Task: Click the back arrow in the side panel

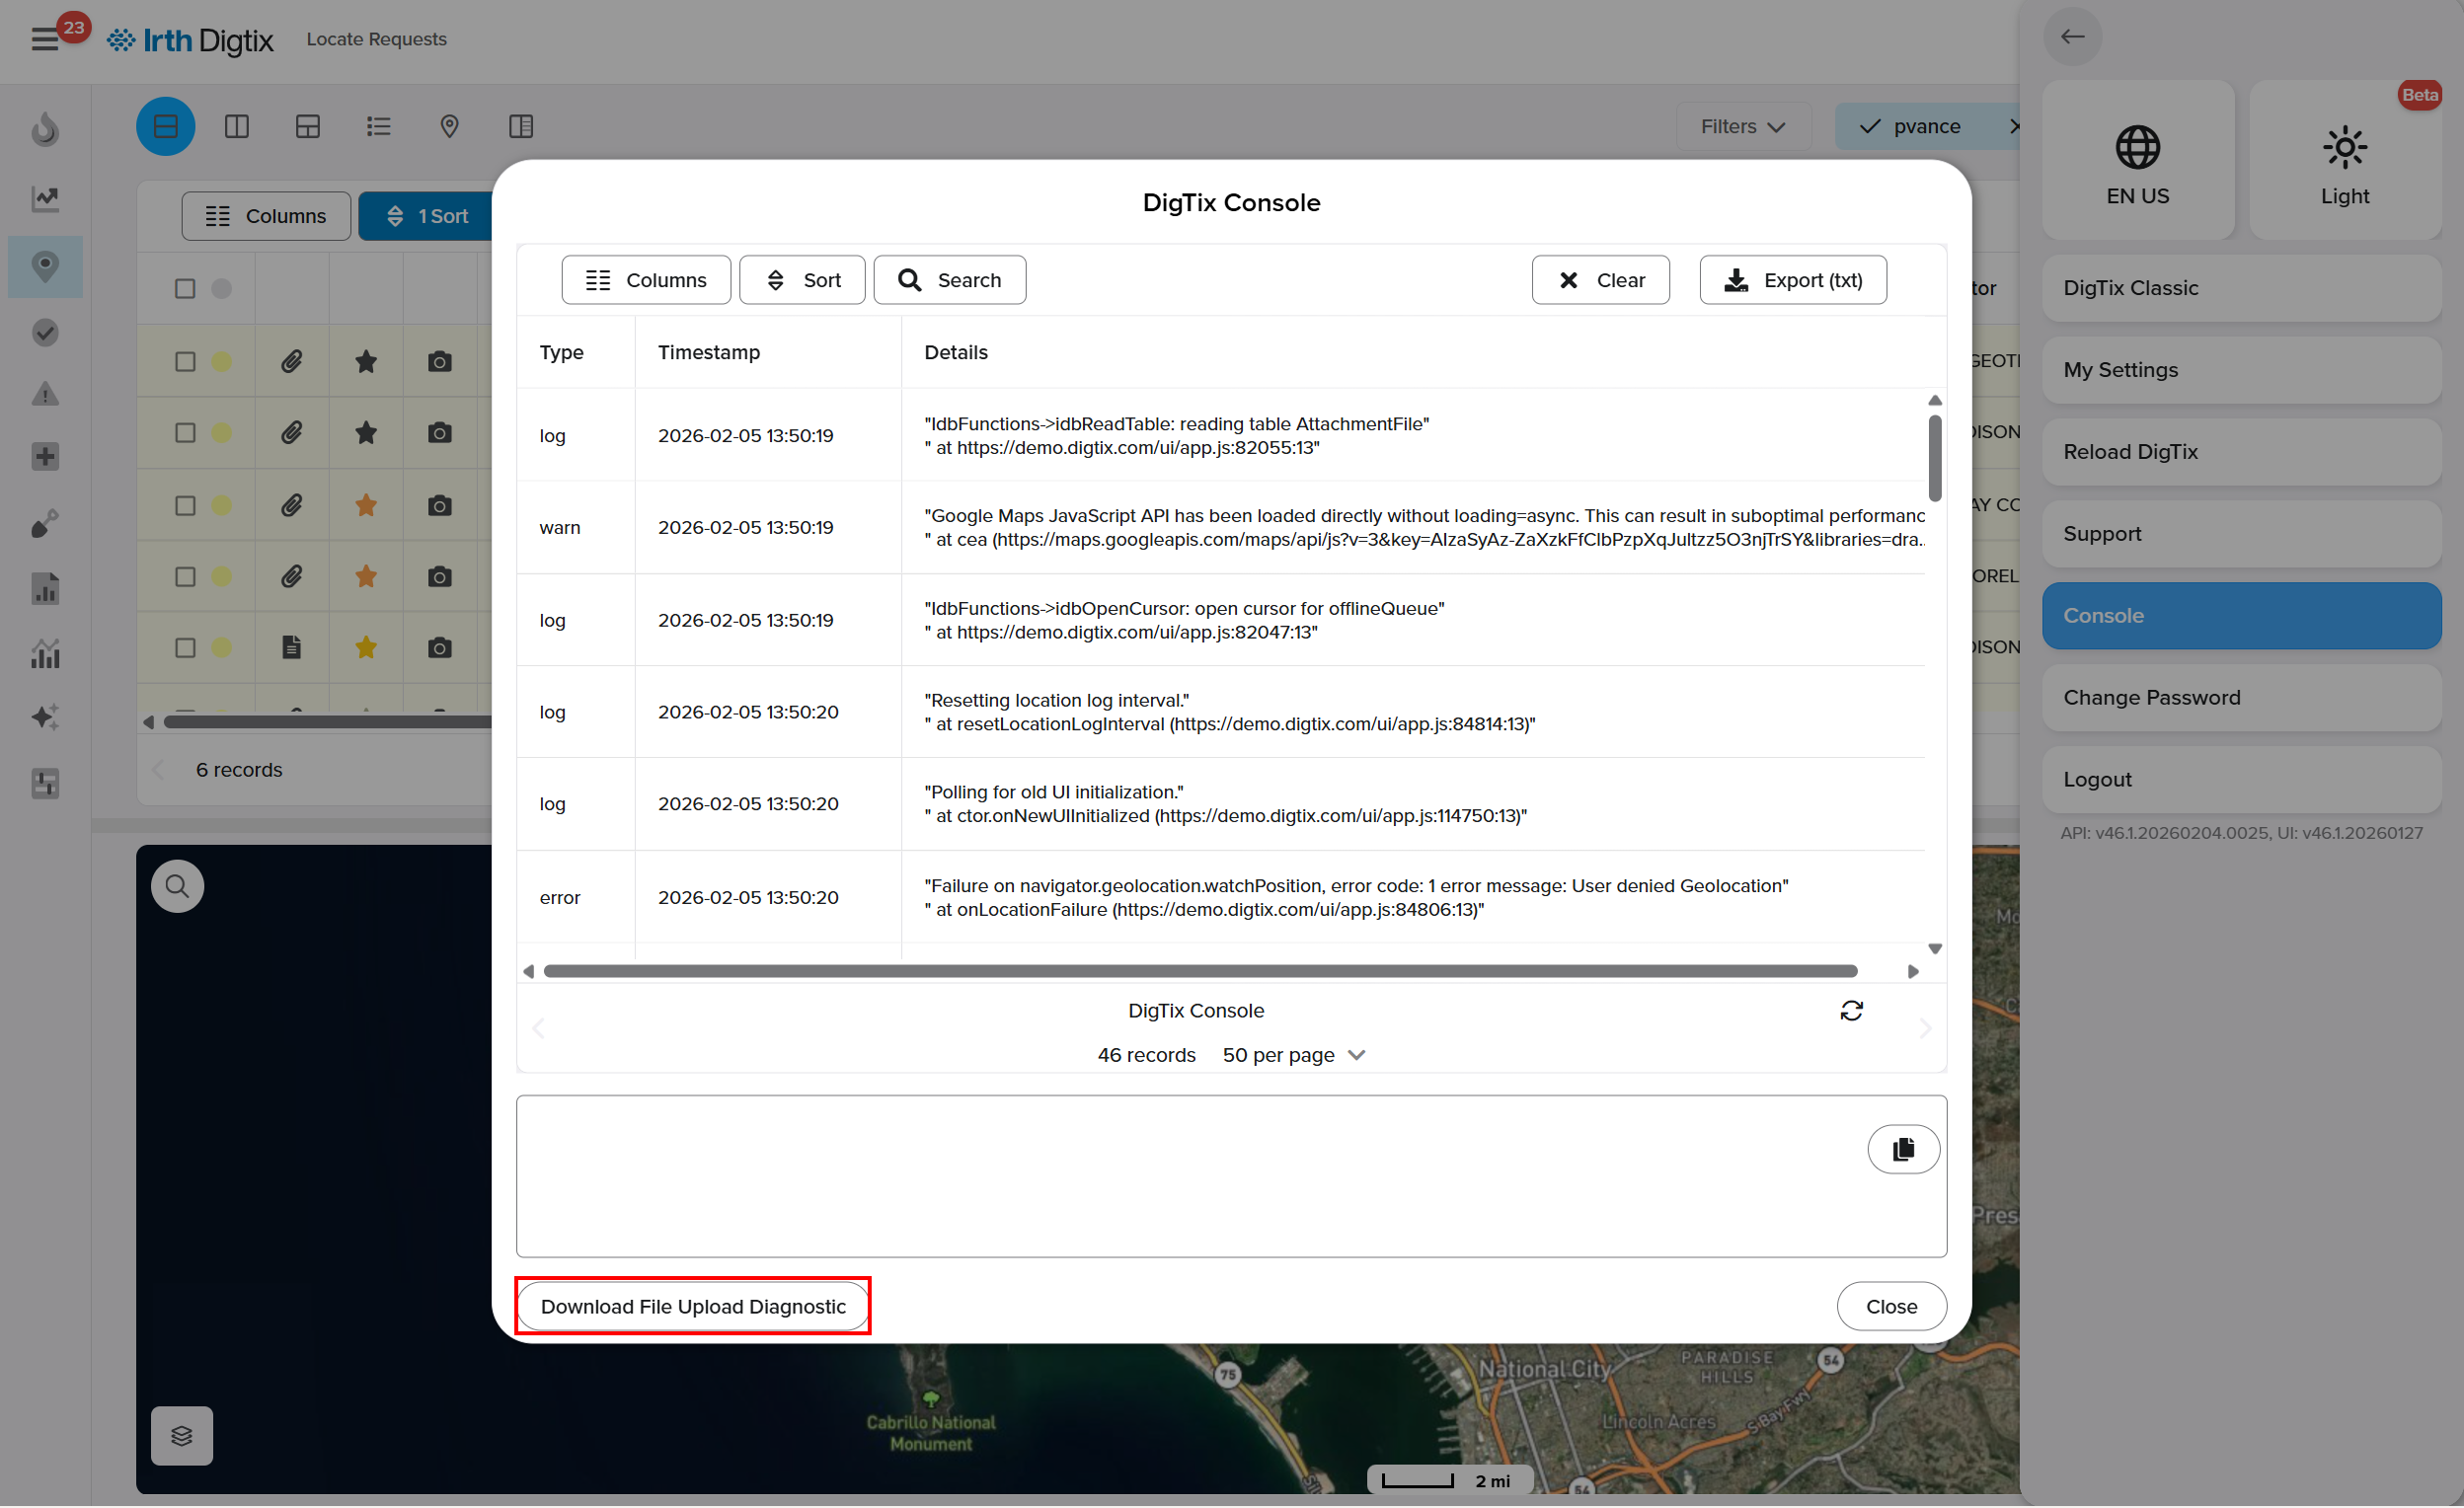Action: point(2072,37)
